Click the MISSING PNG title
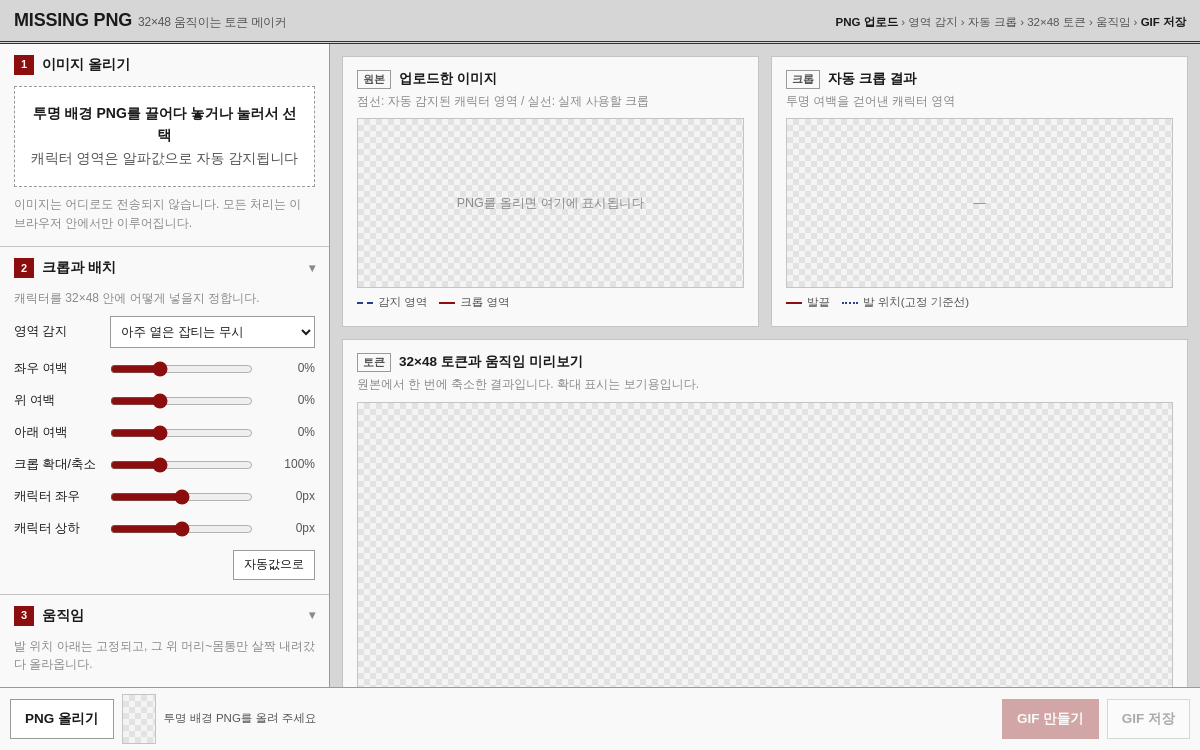Image resolution: width=1200 pixels, height=750 pixels. (x=73, y=20)
